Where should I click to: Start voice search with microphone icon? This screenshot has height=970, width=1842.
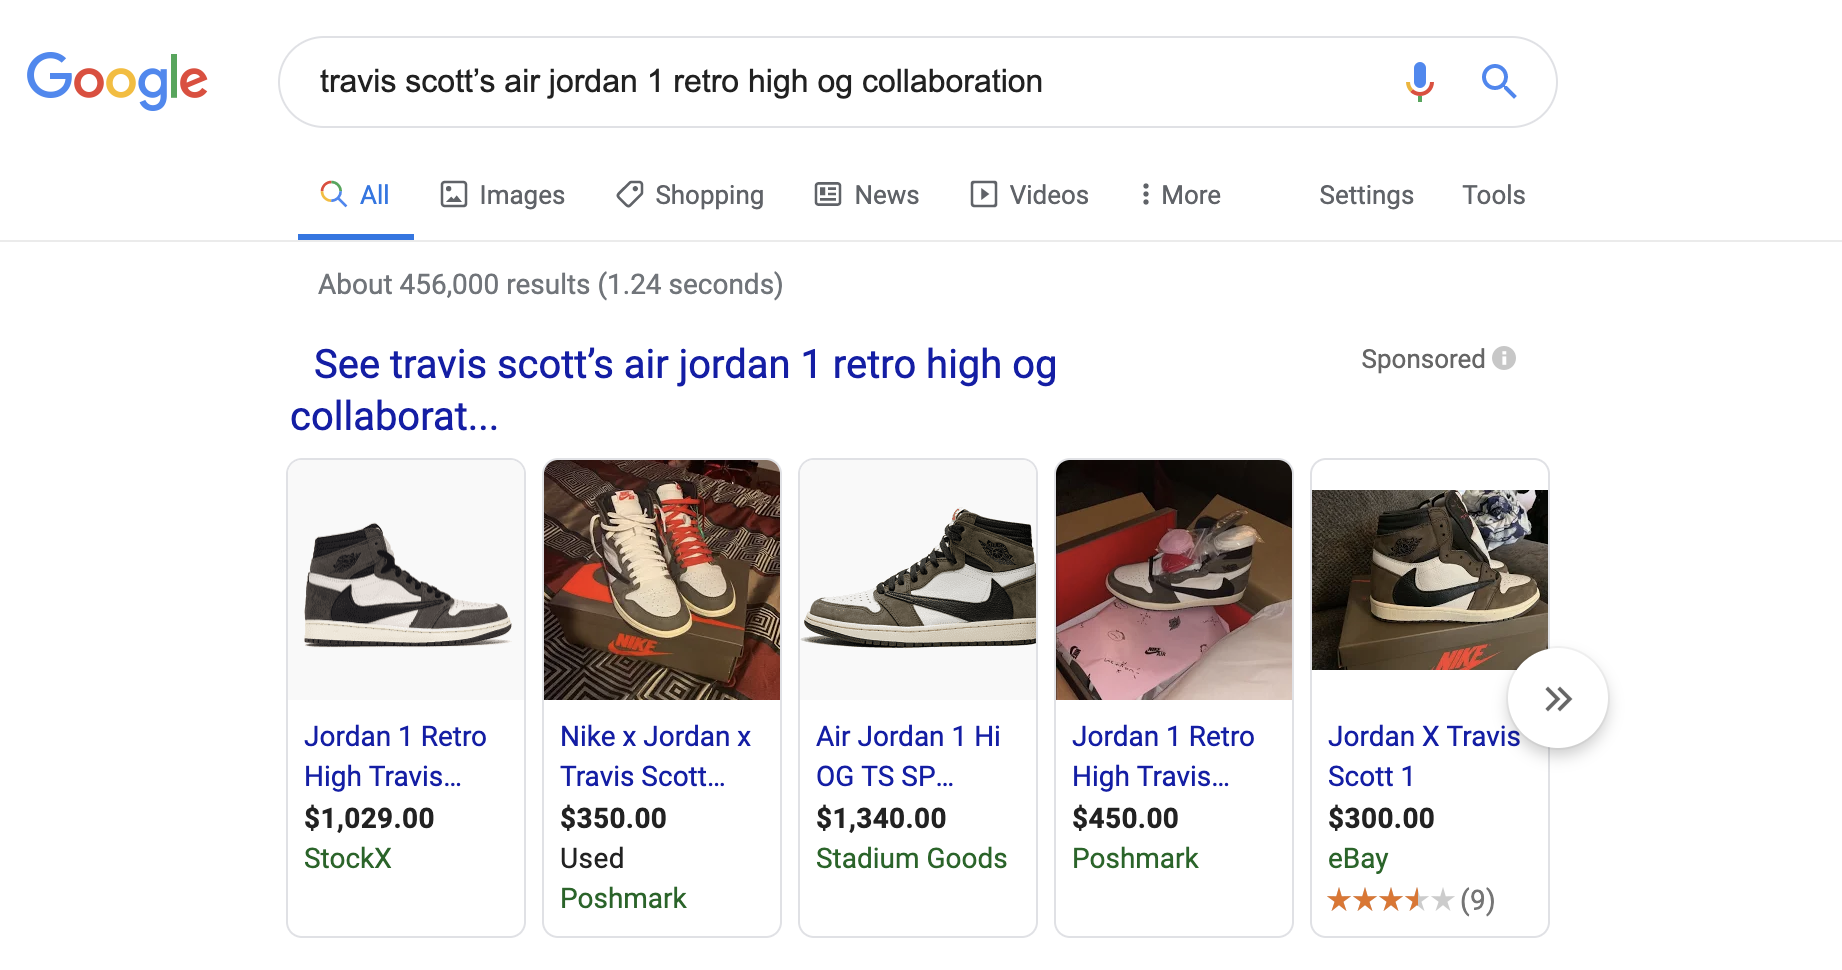[x=1419, y=81]
